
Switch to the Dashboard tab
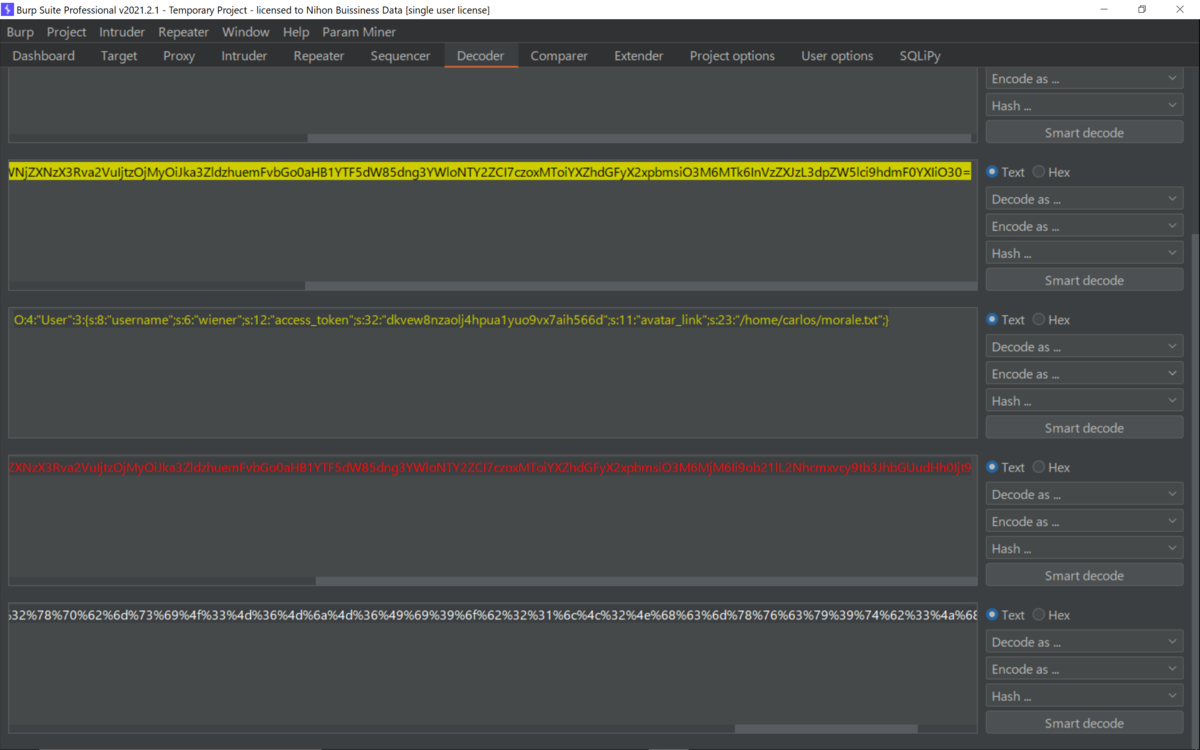[44, 56]
